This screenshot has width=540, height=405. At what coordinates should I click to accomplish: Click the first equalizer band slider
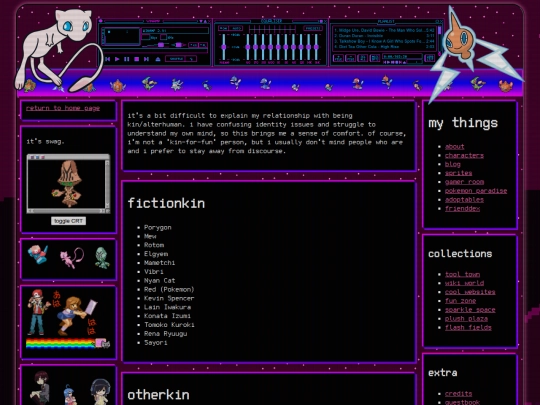click(x=248, y=47)
